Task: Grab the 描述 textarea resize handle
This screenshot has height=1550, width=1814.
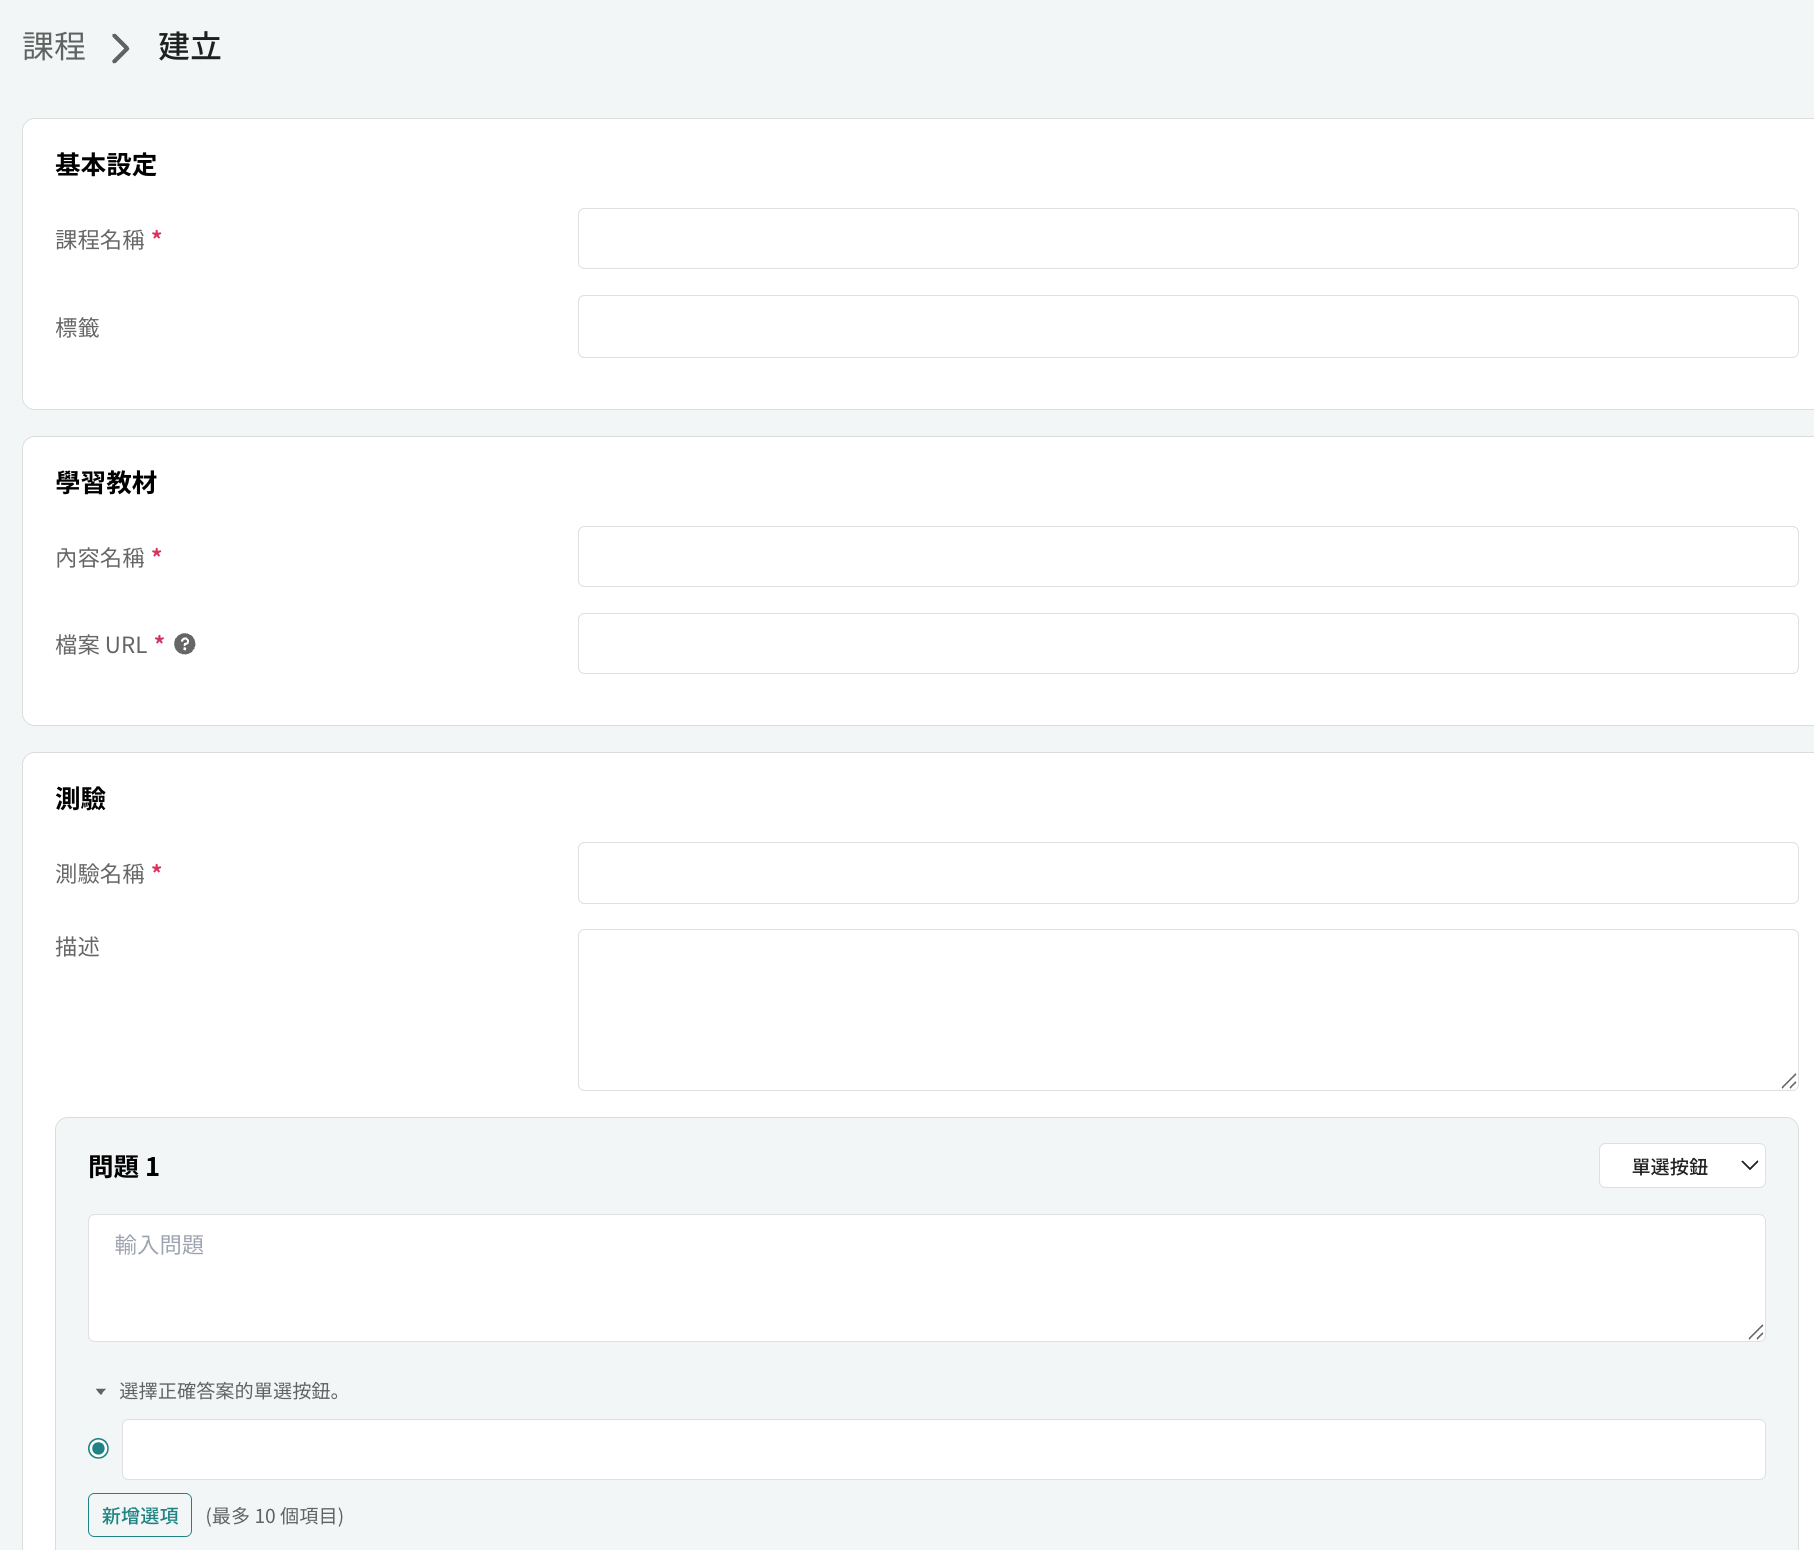Action: pos(1789,1081)
